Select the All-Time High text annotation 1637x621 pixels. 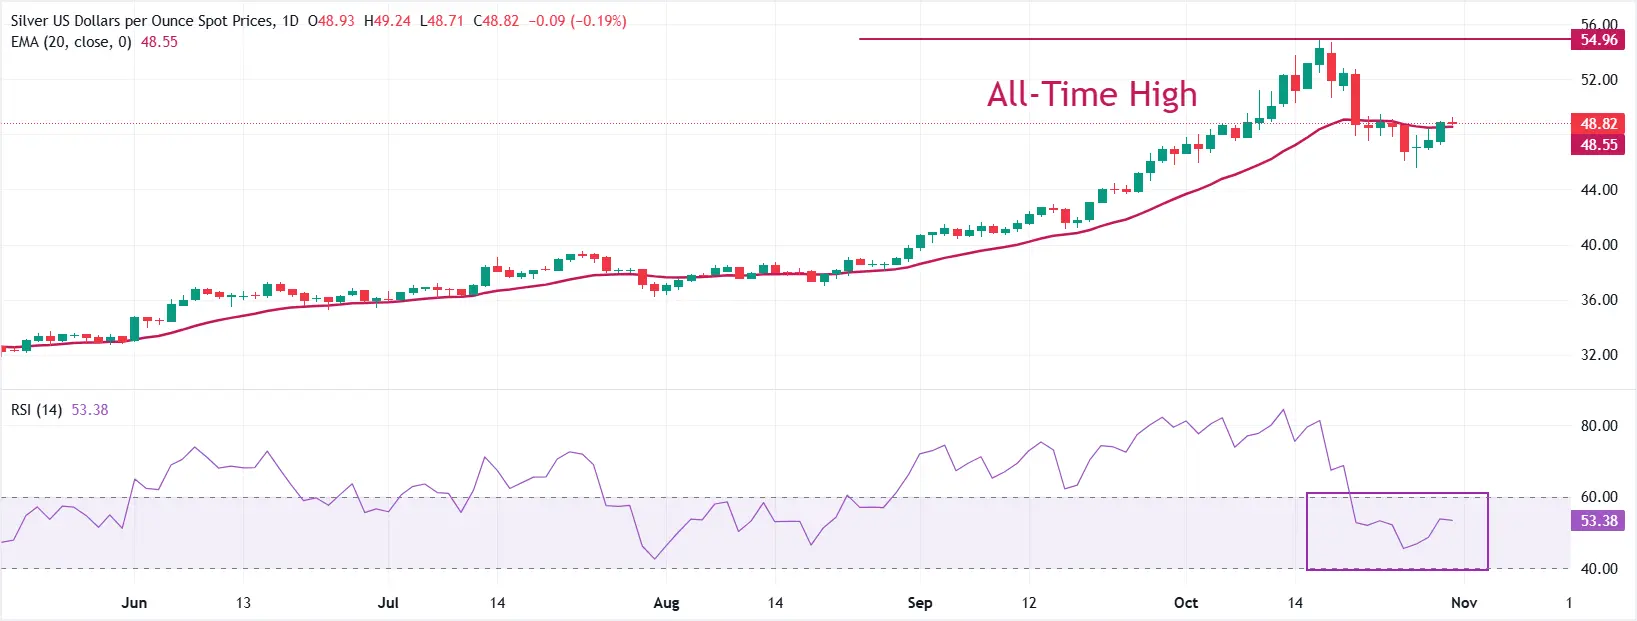tap(1092, 94)
